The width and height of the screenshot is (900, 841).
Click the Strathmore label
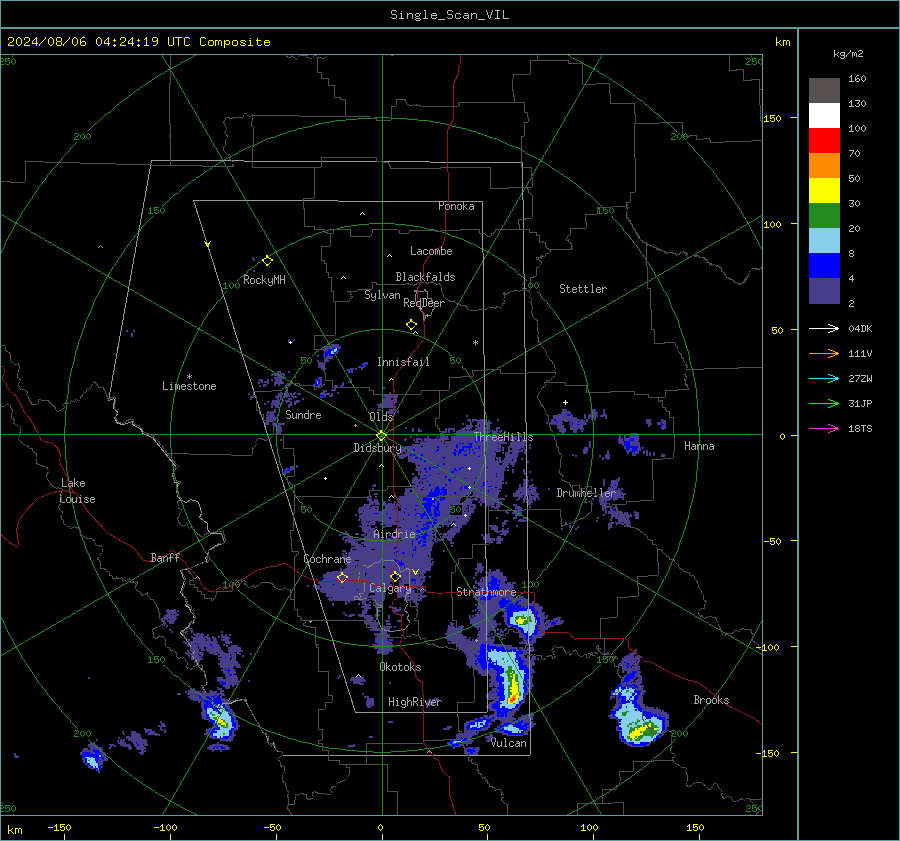tap(486, 592)
